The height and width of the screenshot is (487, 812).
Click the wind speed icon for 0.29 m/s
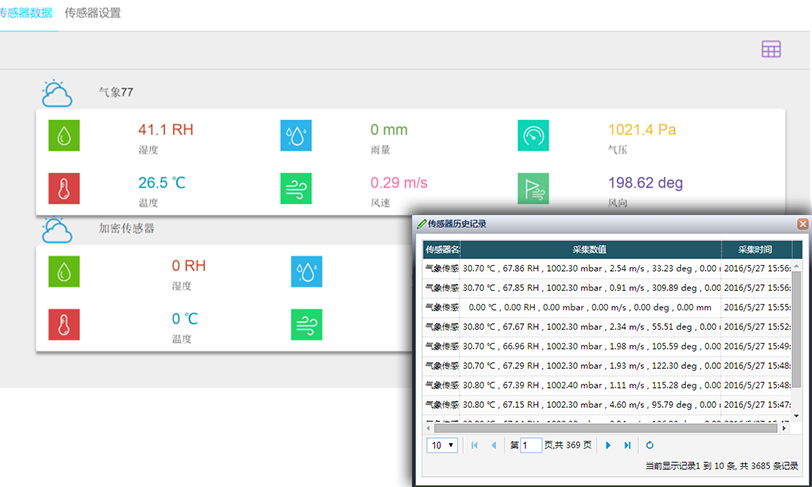296,188
